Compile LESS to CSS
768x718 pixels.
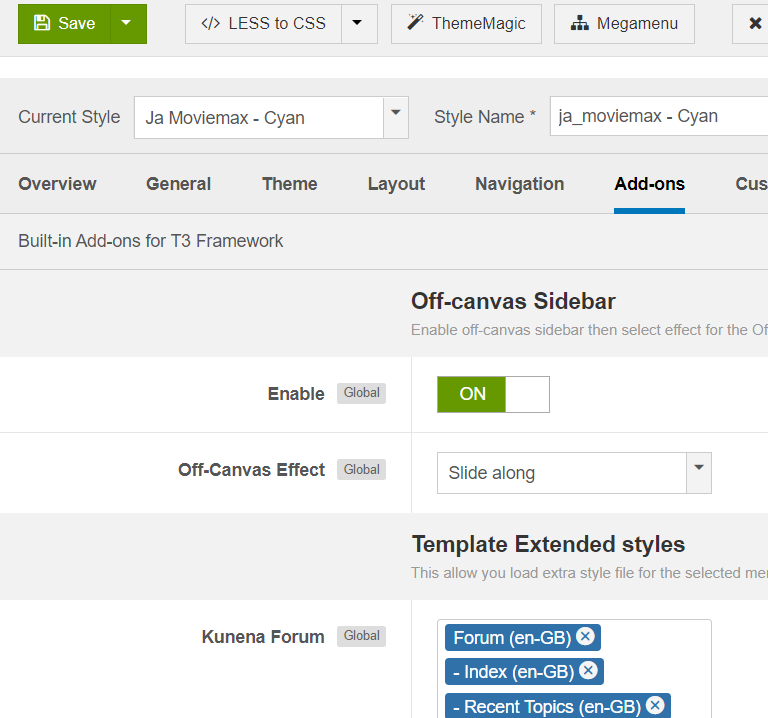264,24
